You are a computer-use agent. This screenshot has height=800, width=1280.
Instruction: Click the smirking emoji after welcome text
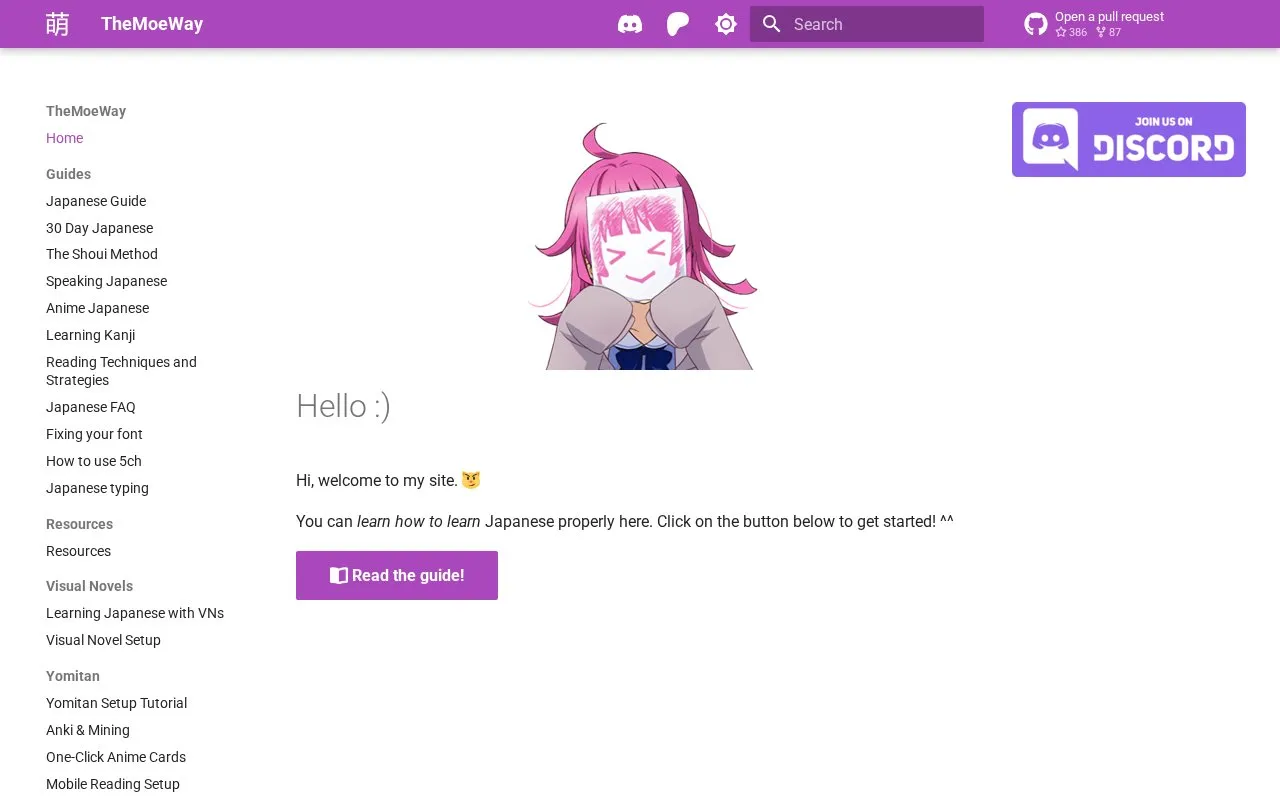tap(471, 480)
